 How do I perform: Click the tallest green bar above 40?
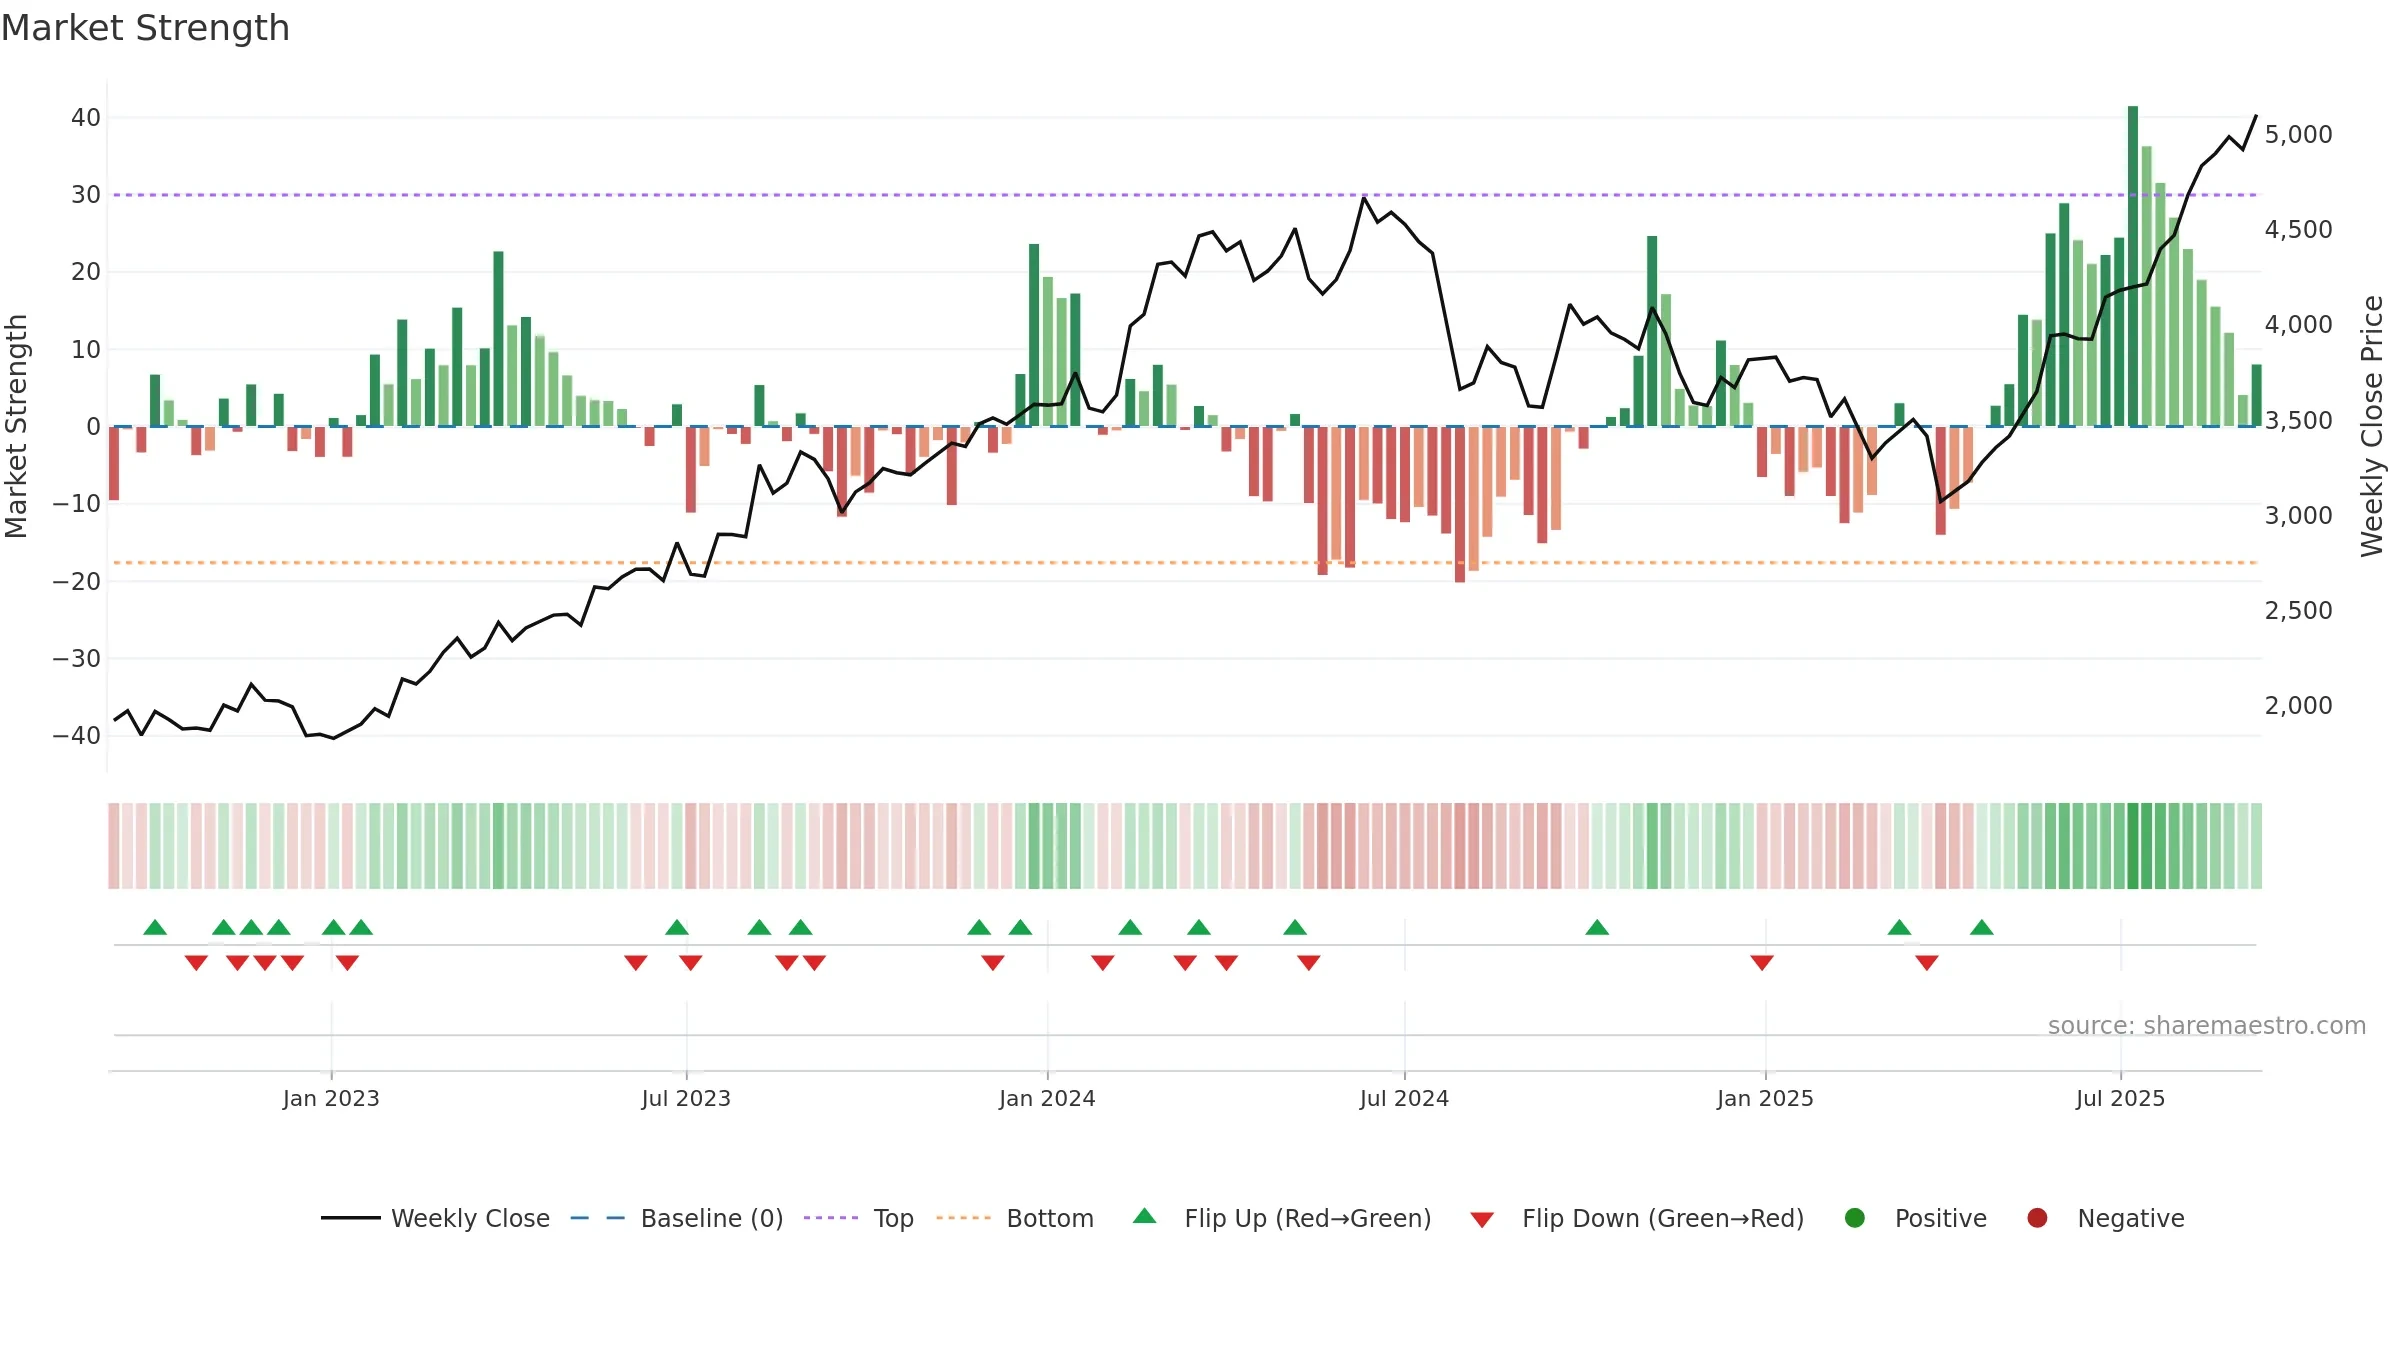2133,266
